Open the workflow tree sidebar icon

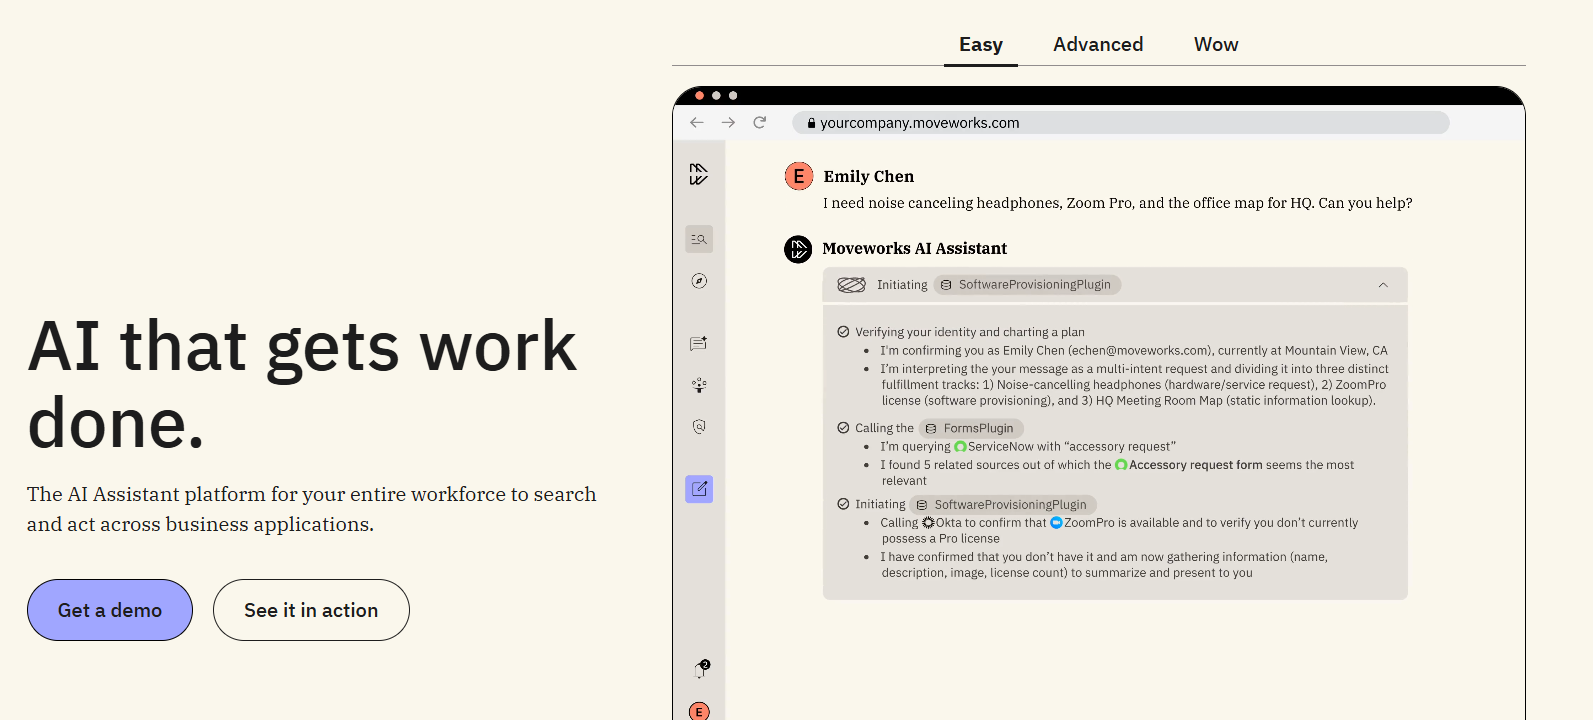[699, 385]
